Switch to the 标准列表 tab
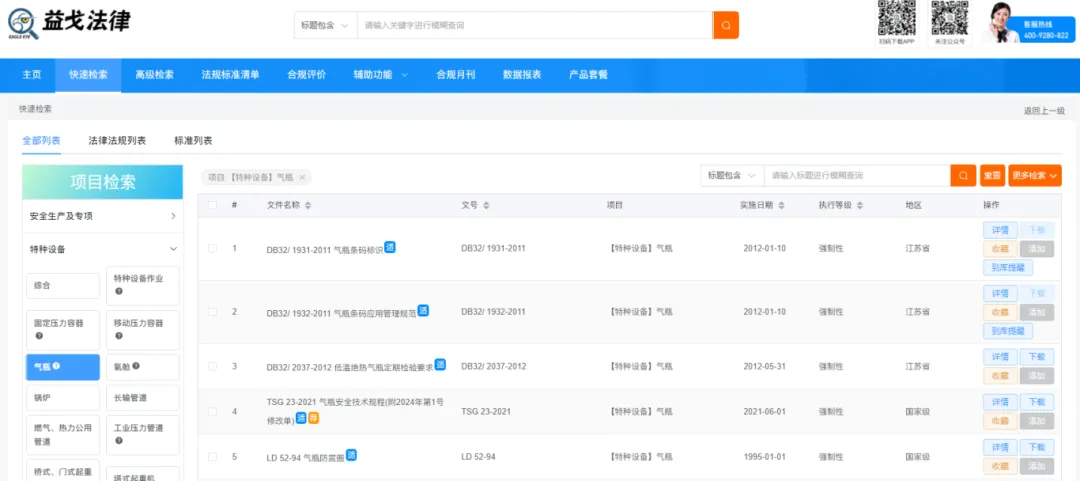 point(193,141)
